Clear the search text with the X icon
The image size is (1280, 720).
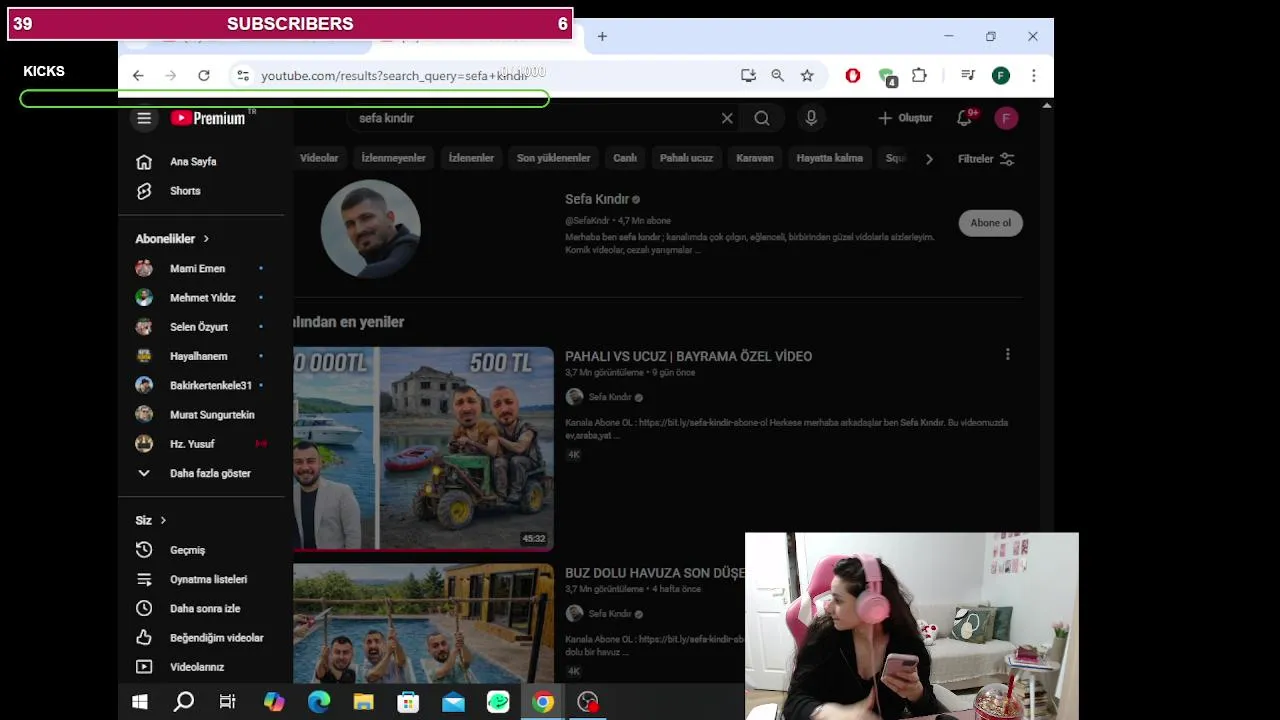727,118
